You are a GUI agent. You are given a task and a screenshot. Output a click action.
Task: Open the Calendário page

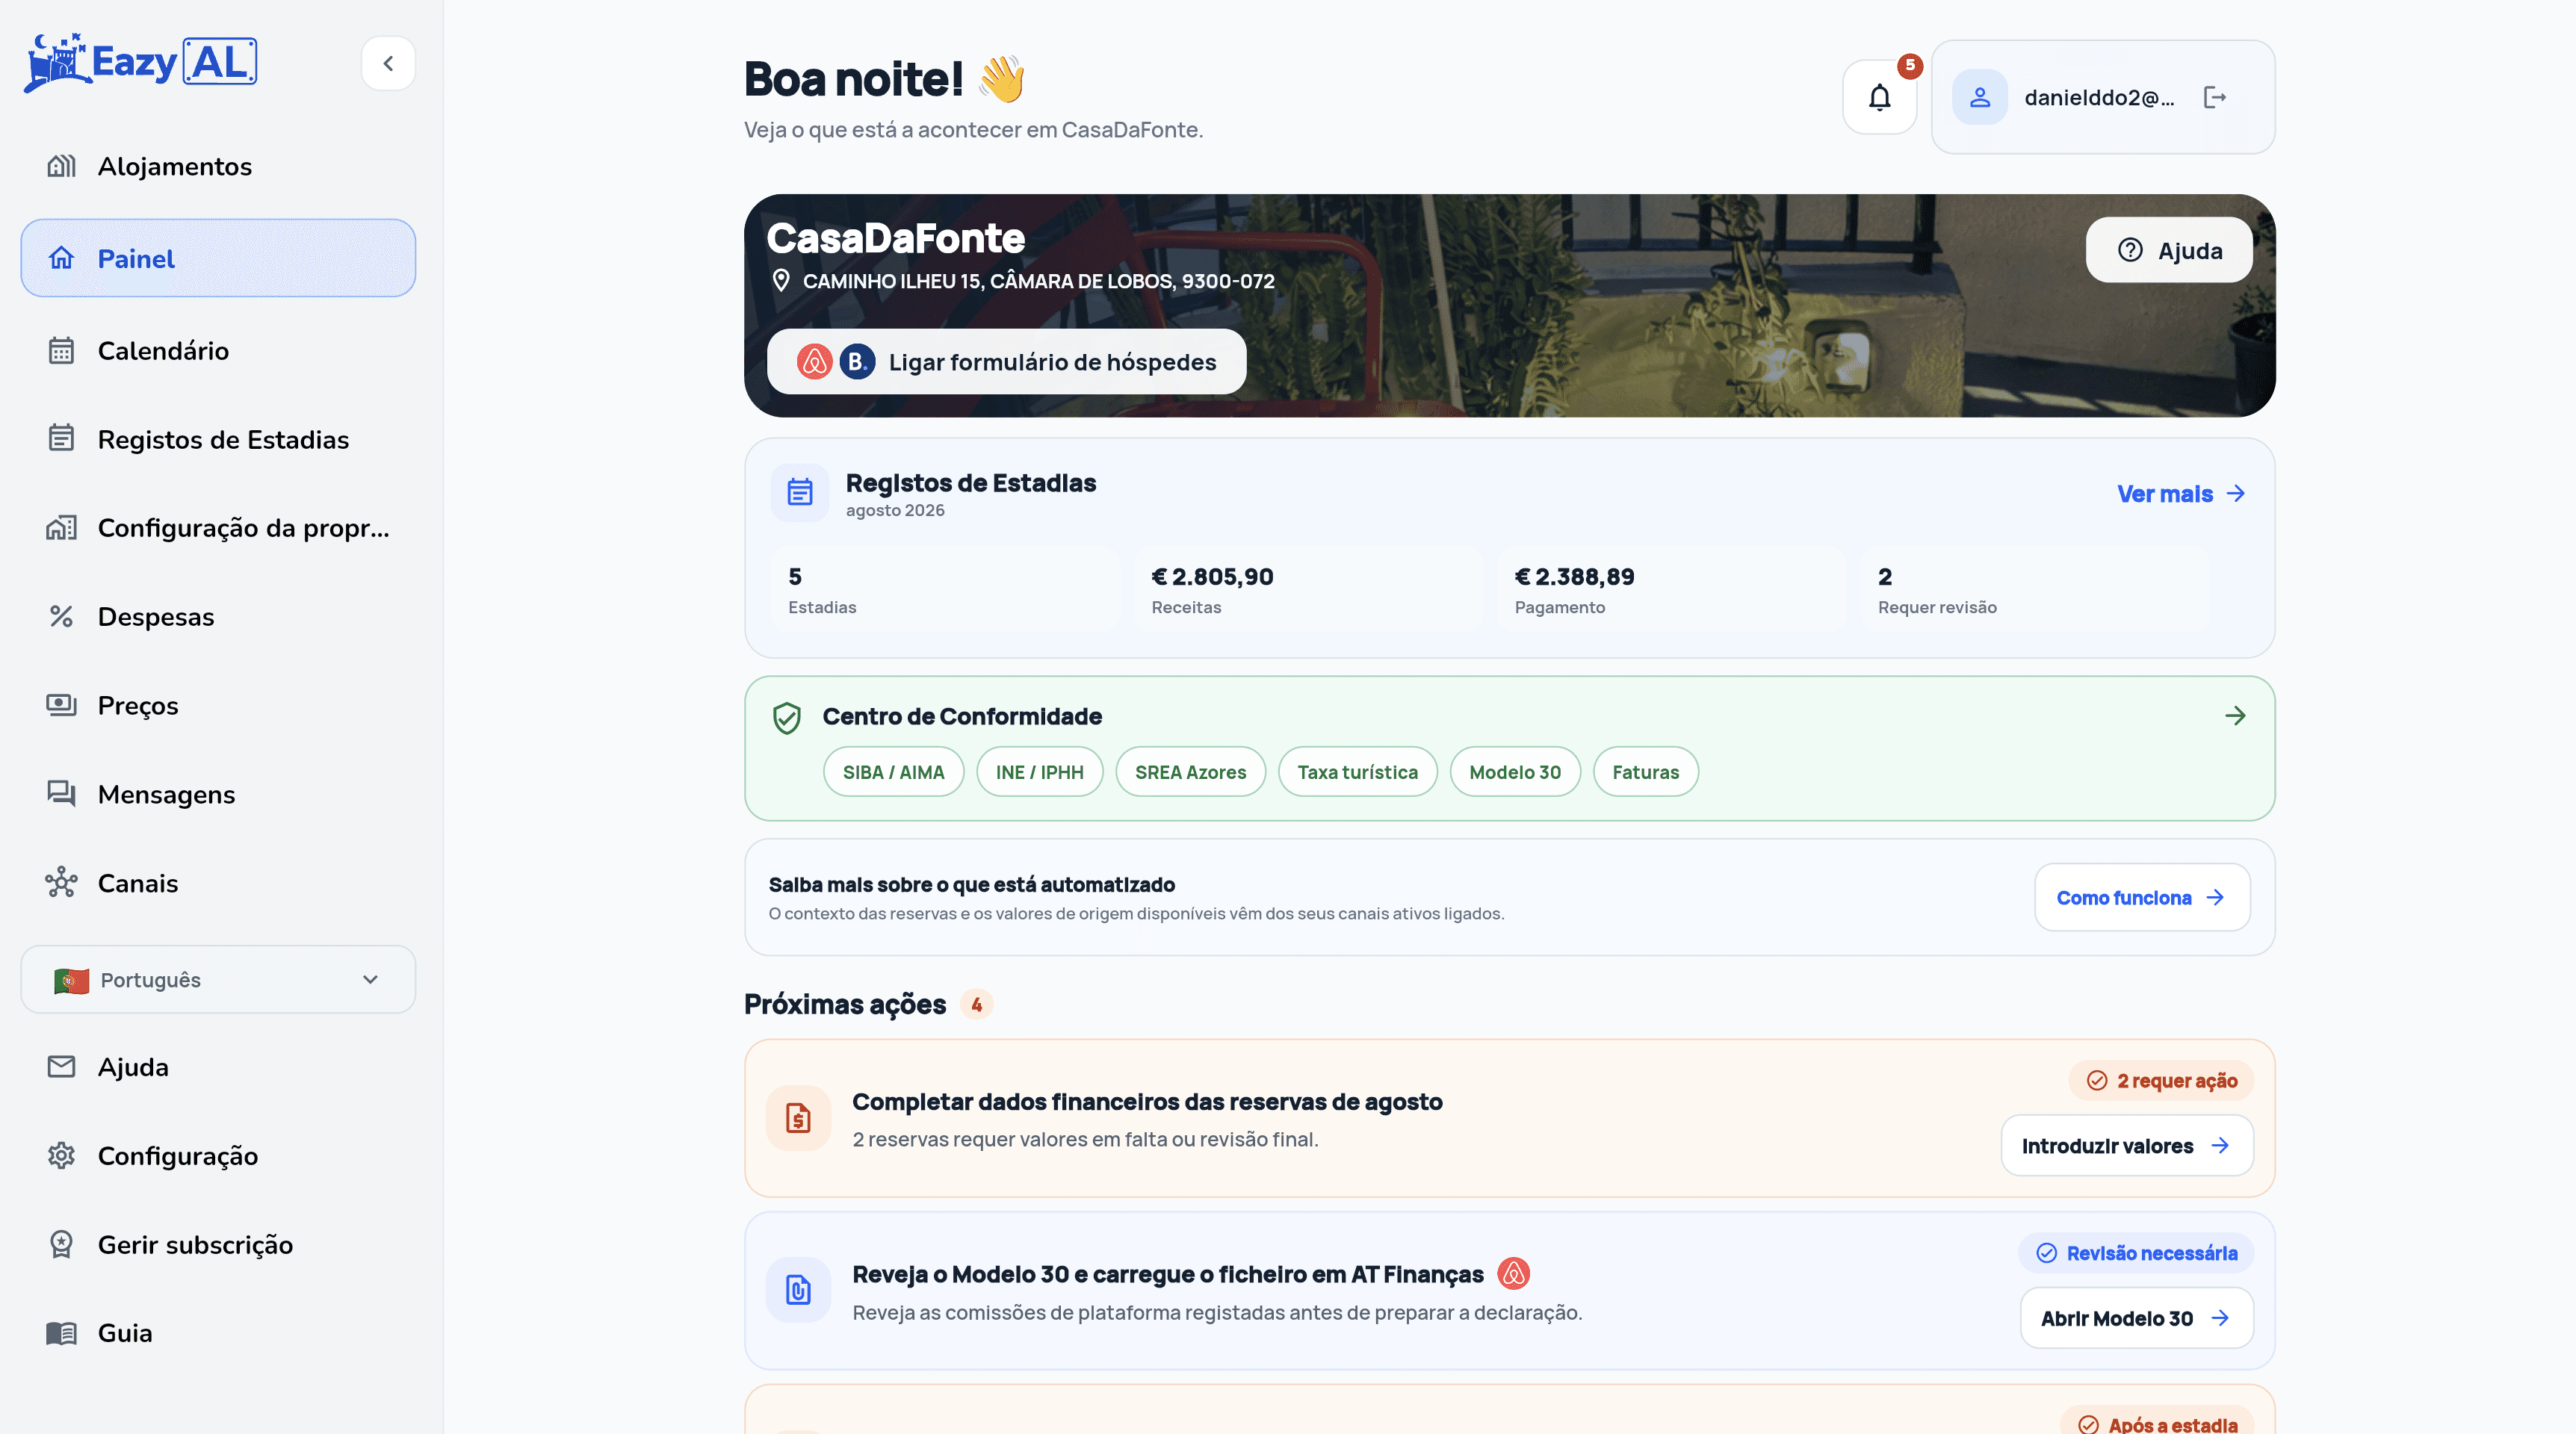pyautogui.click(x=218, y=351)
